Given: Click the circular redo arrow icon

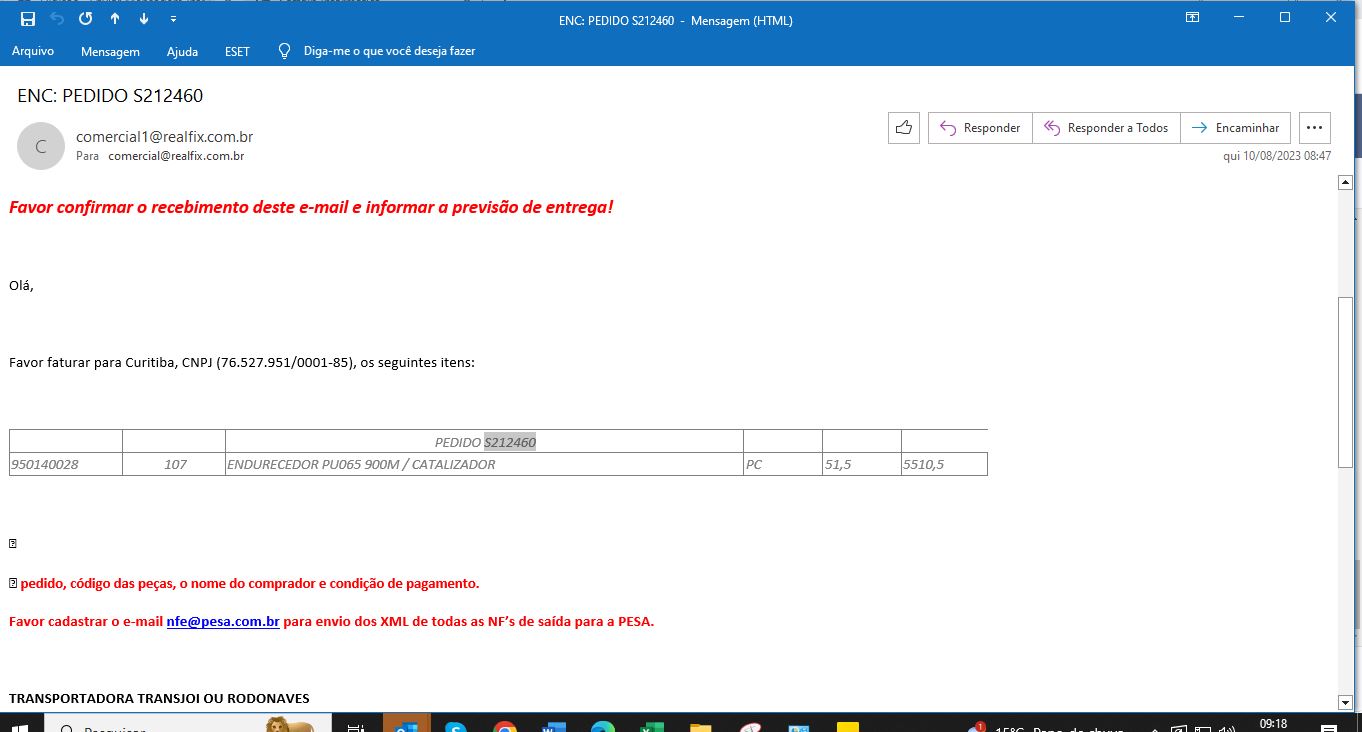Looking at the screenshot, I should [86, 19].
